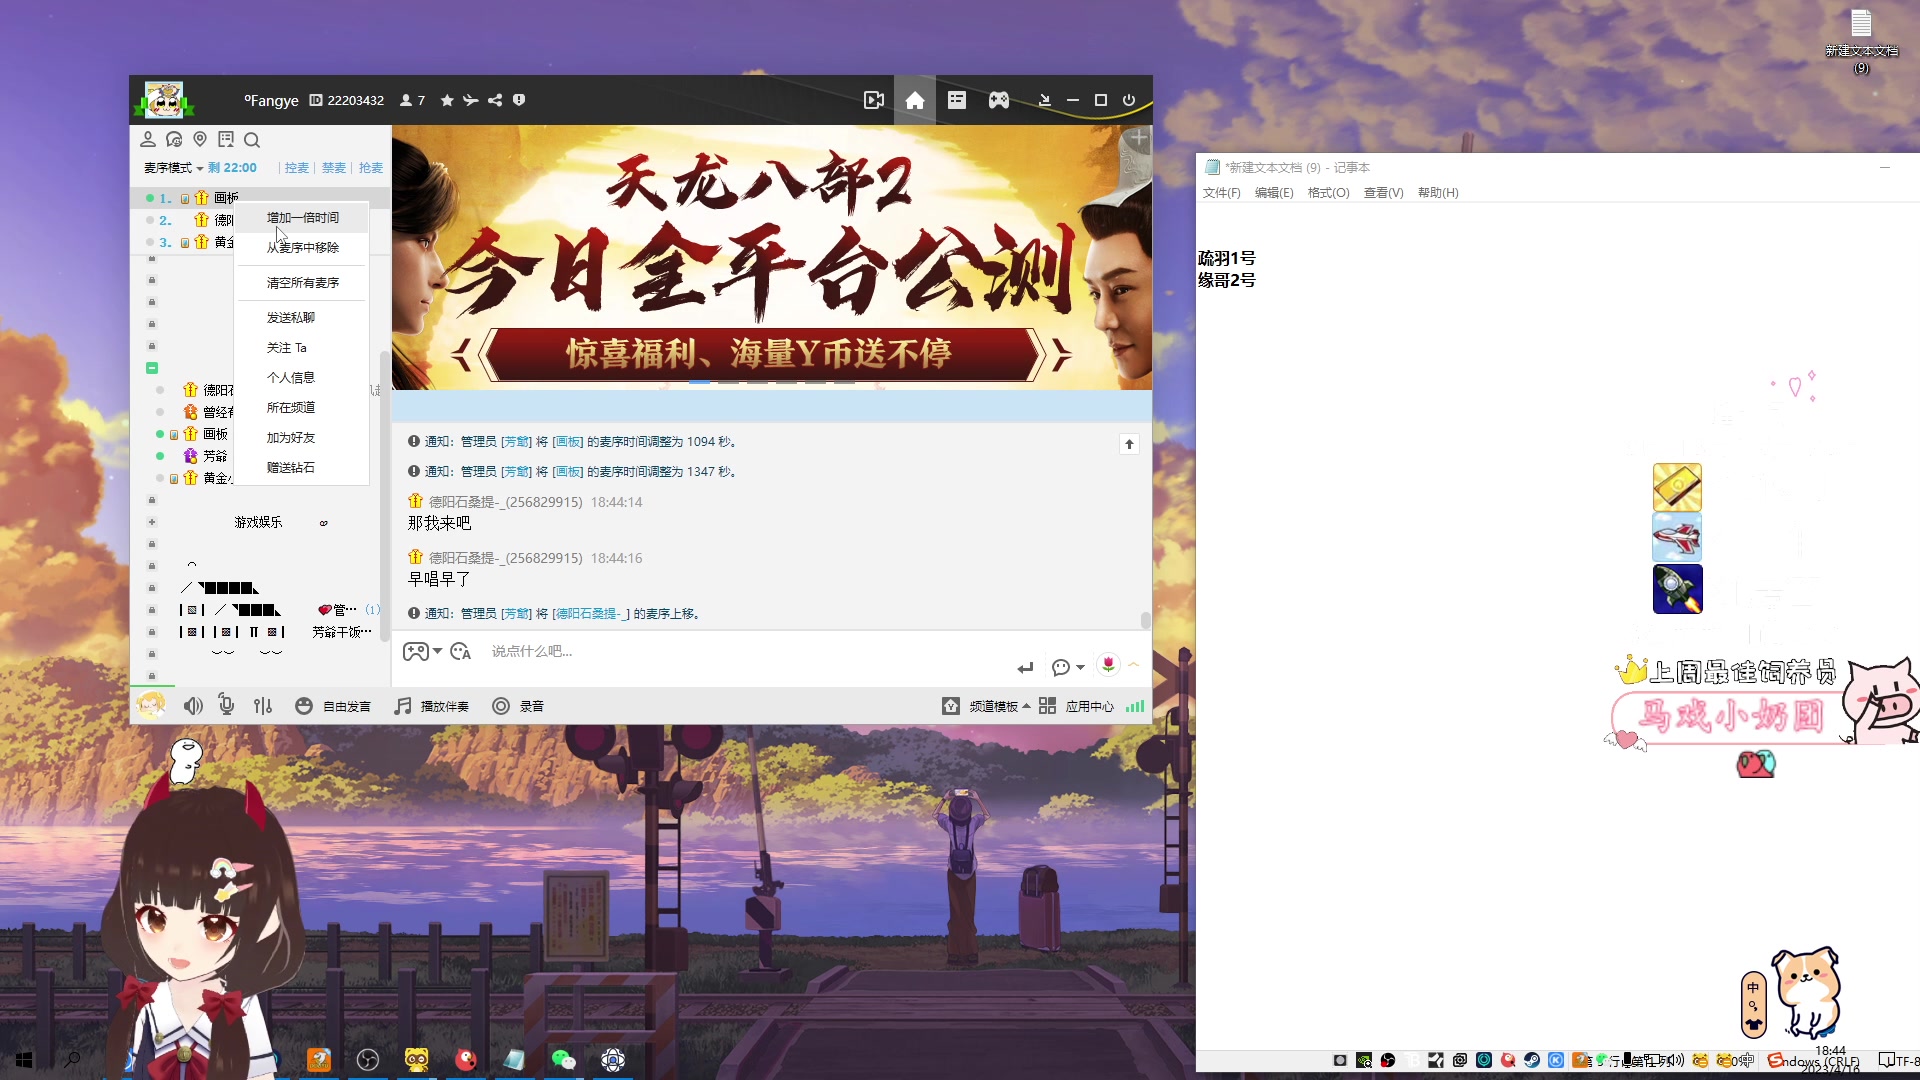The image size is (1920, 1080).
Task: Click the 天龙八部2 banner image
Action: coord(772,257)
